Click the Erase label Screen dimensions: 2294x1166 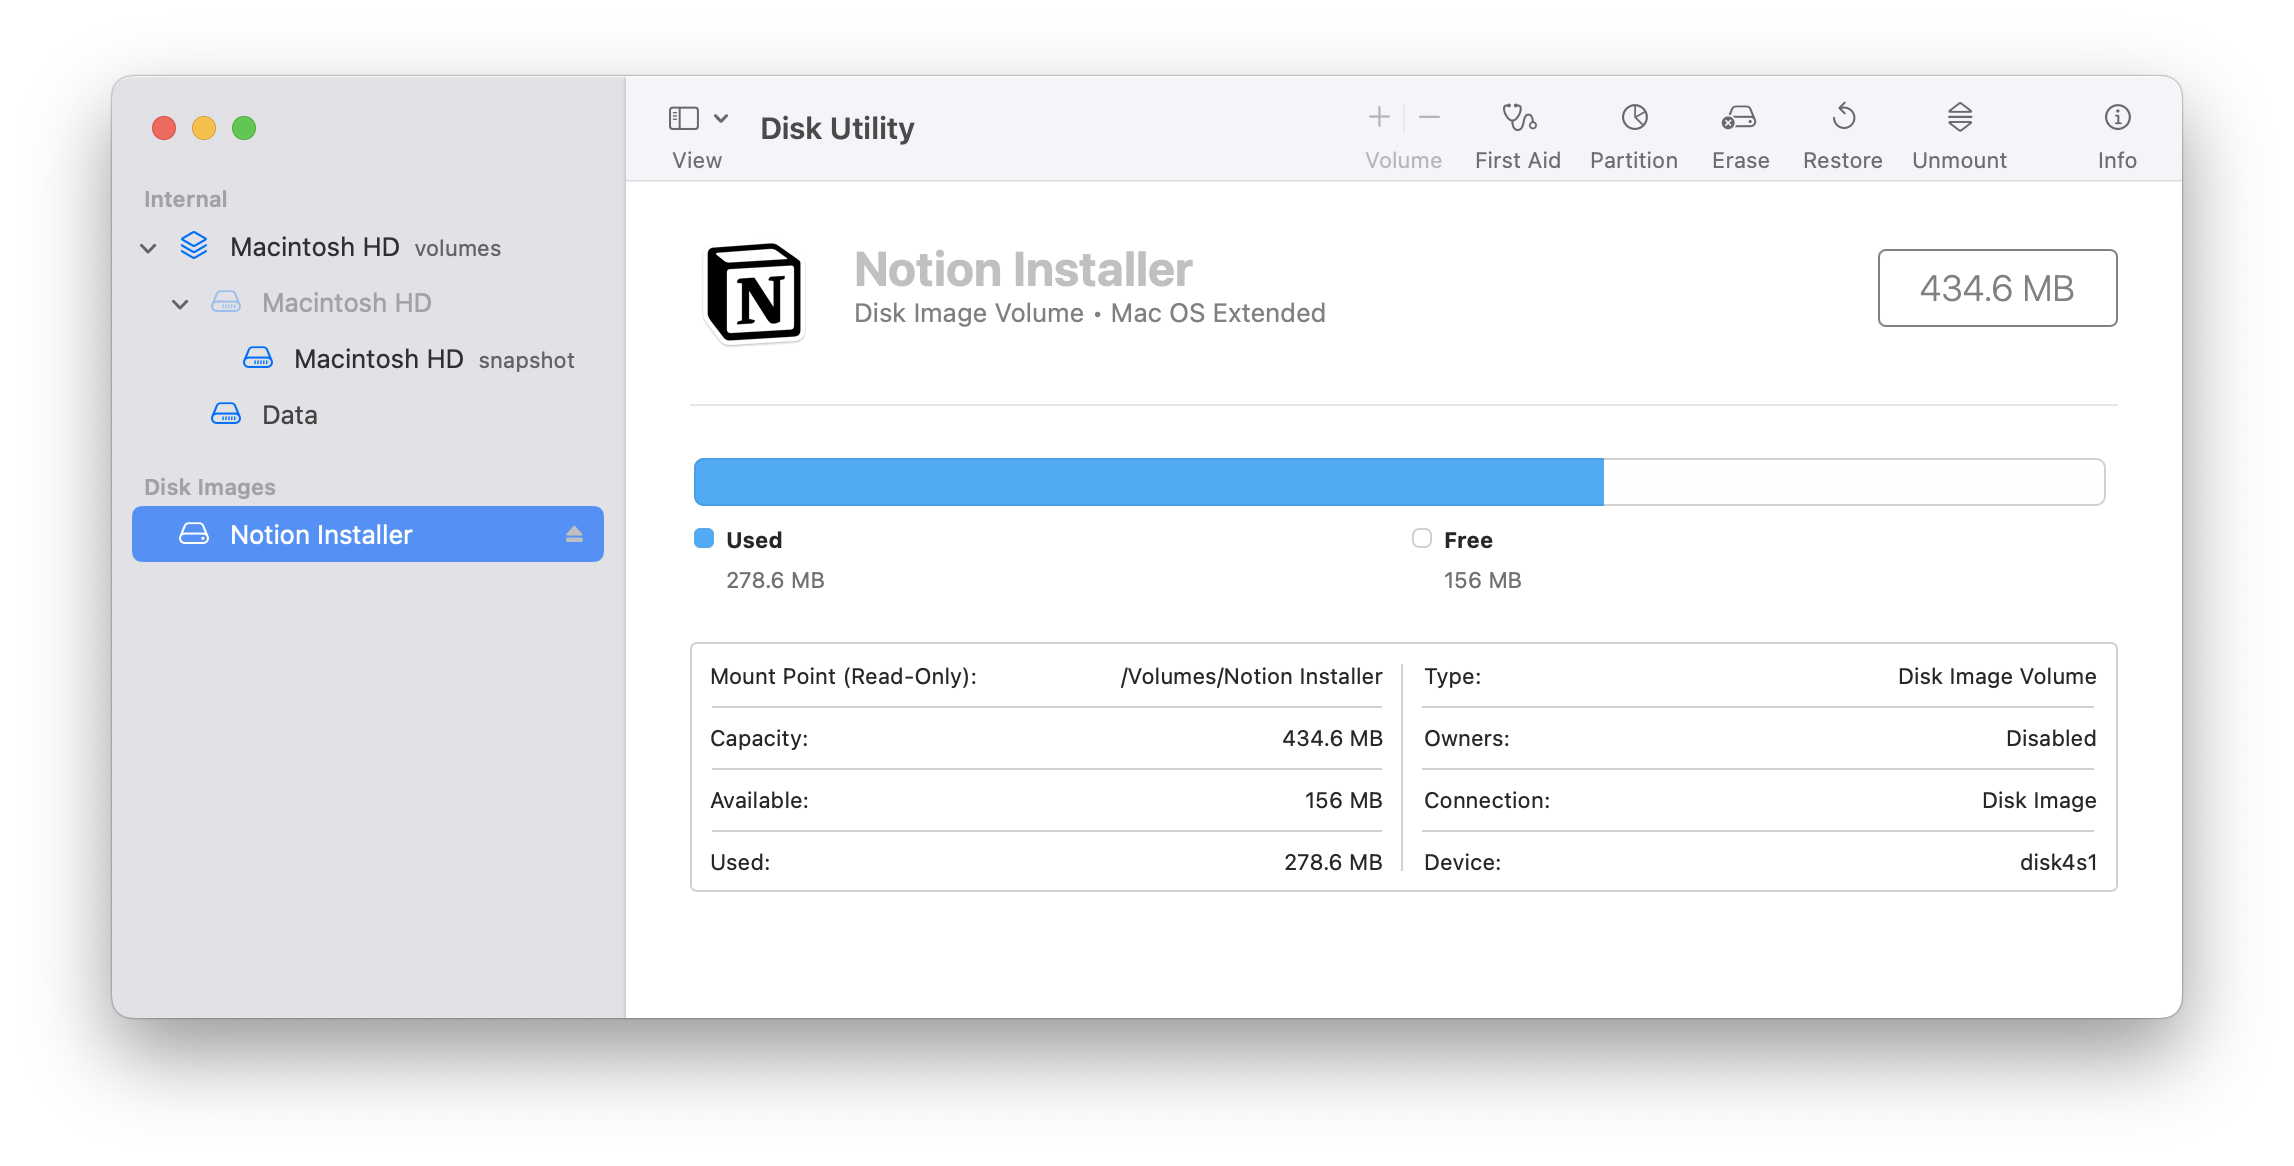tap(1741, 160)
